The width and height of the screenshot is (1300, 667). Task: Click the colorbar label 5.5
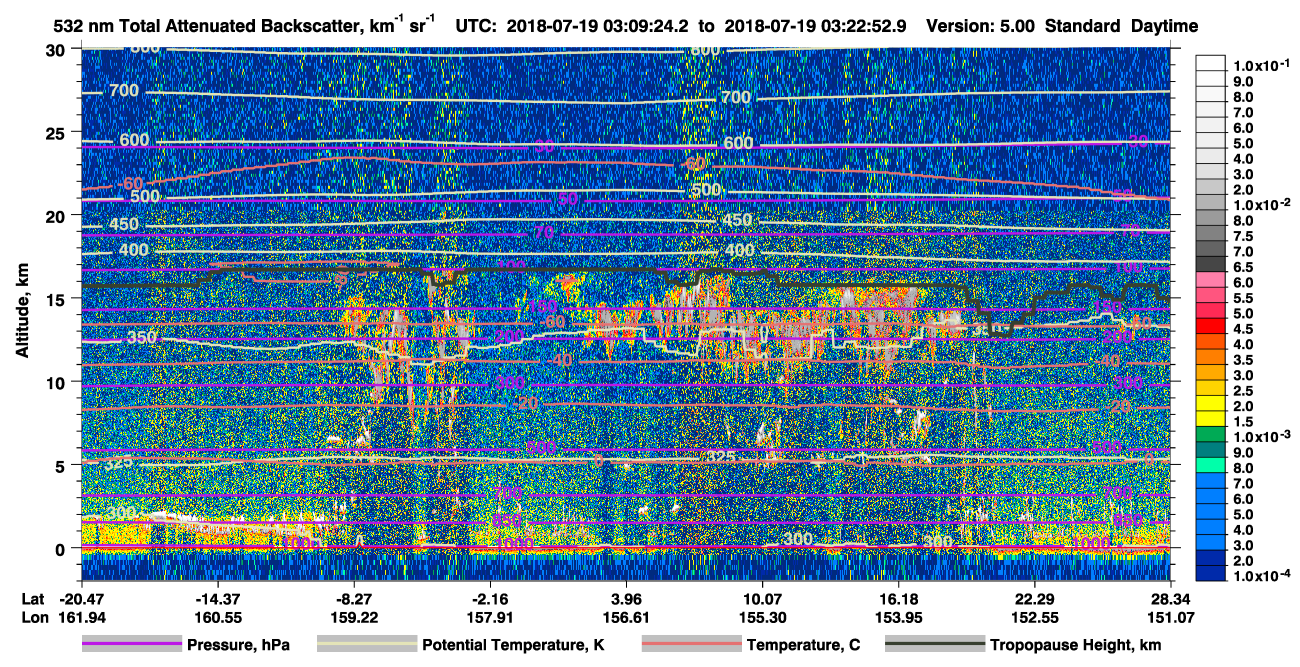[1244, 298]
